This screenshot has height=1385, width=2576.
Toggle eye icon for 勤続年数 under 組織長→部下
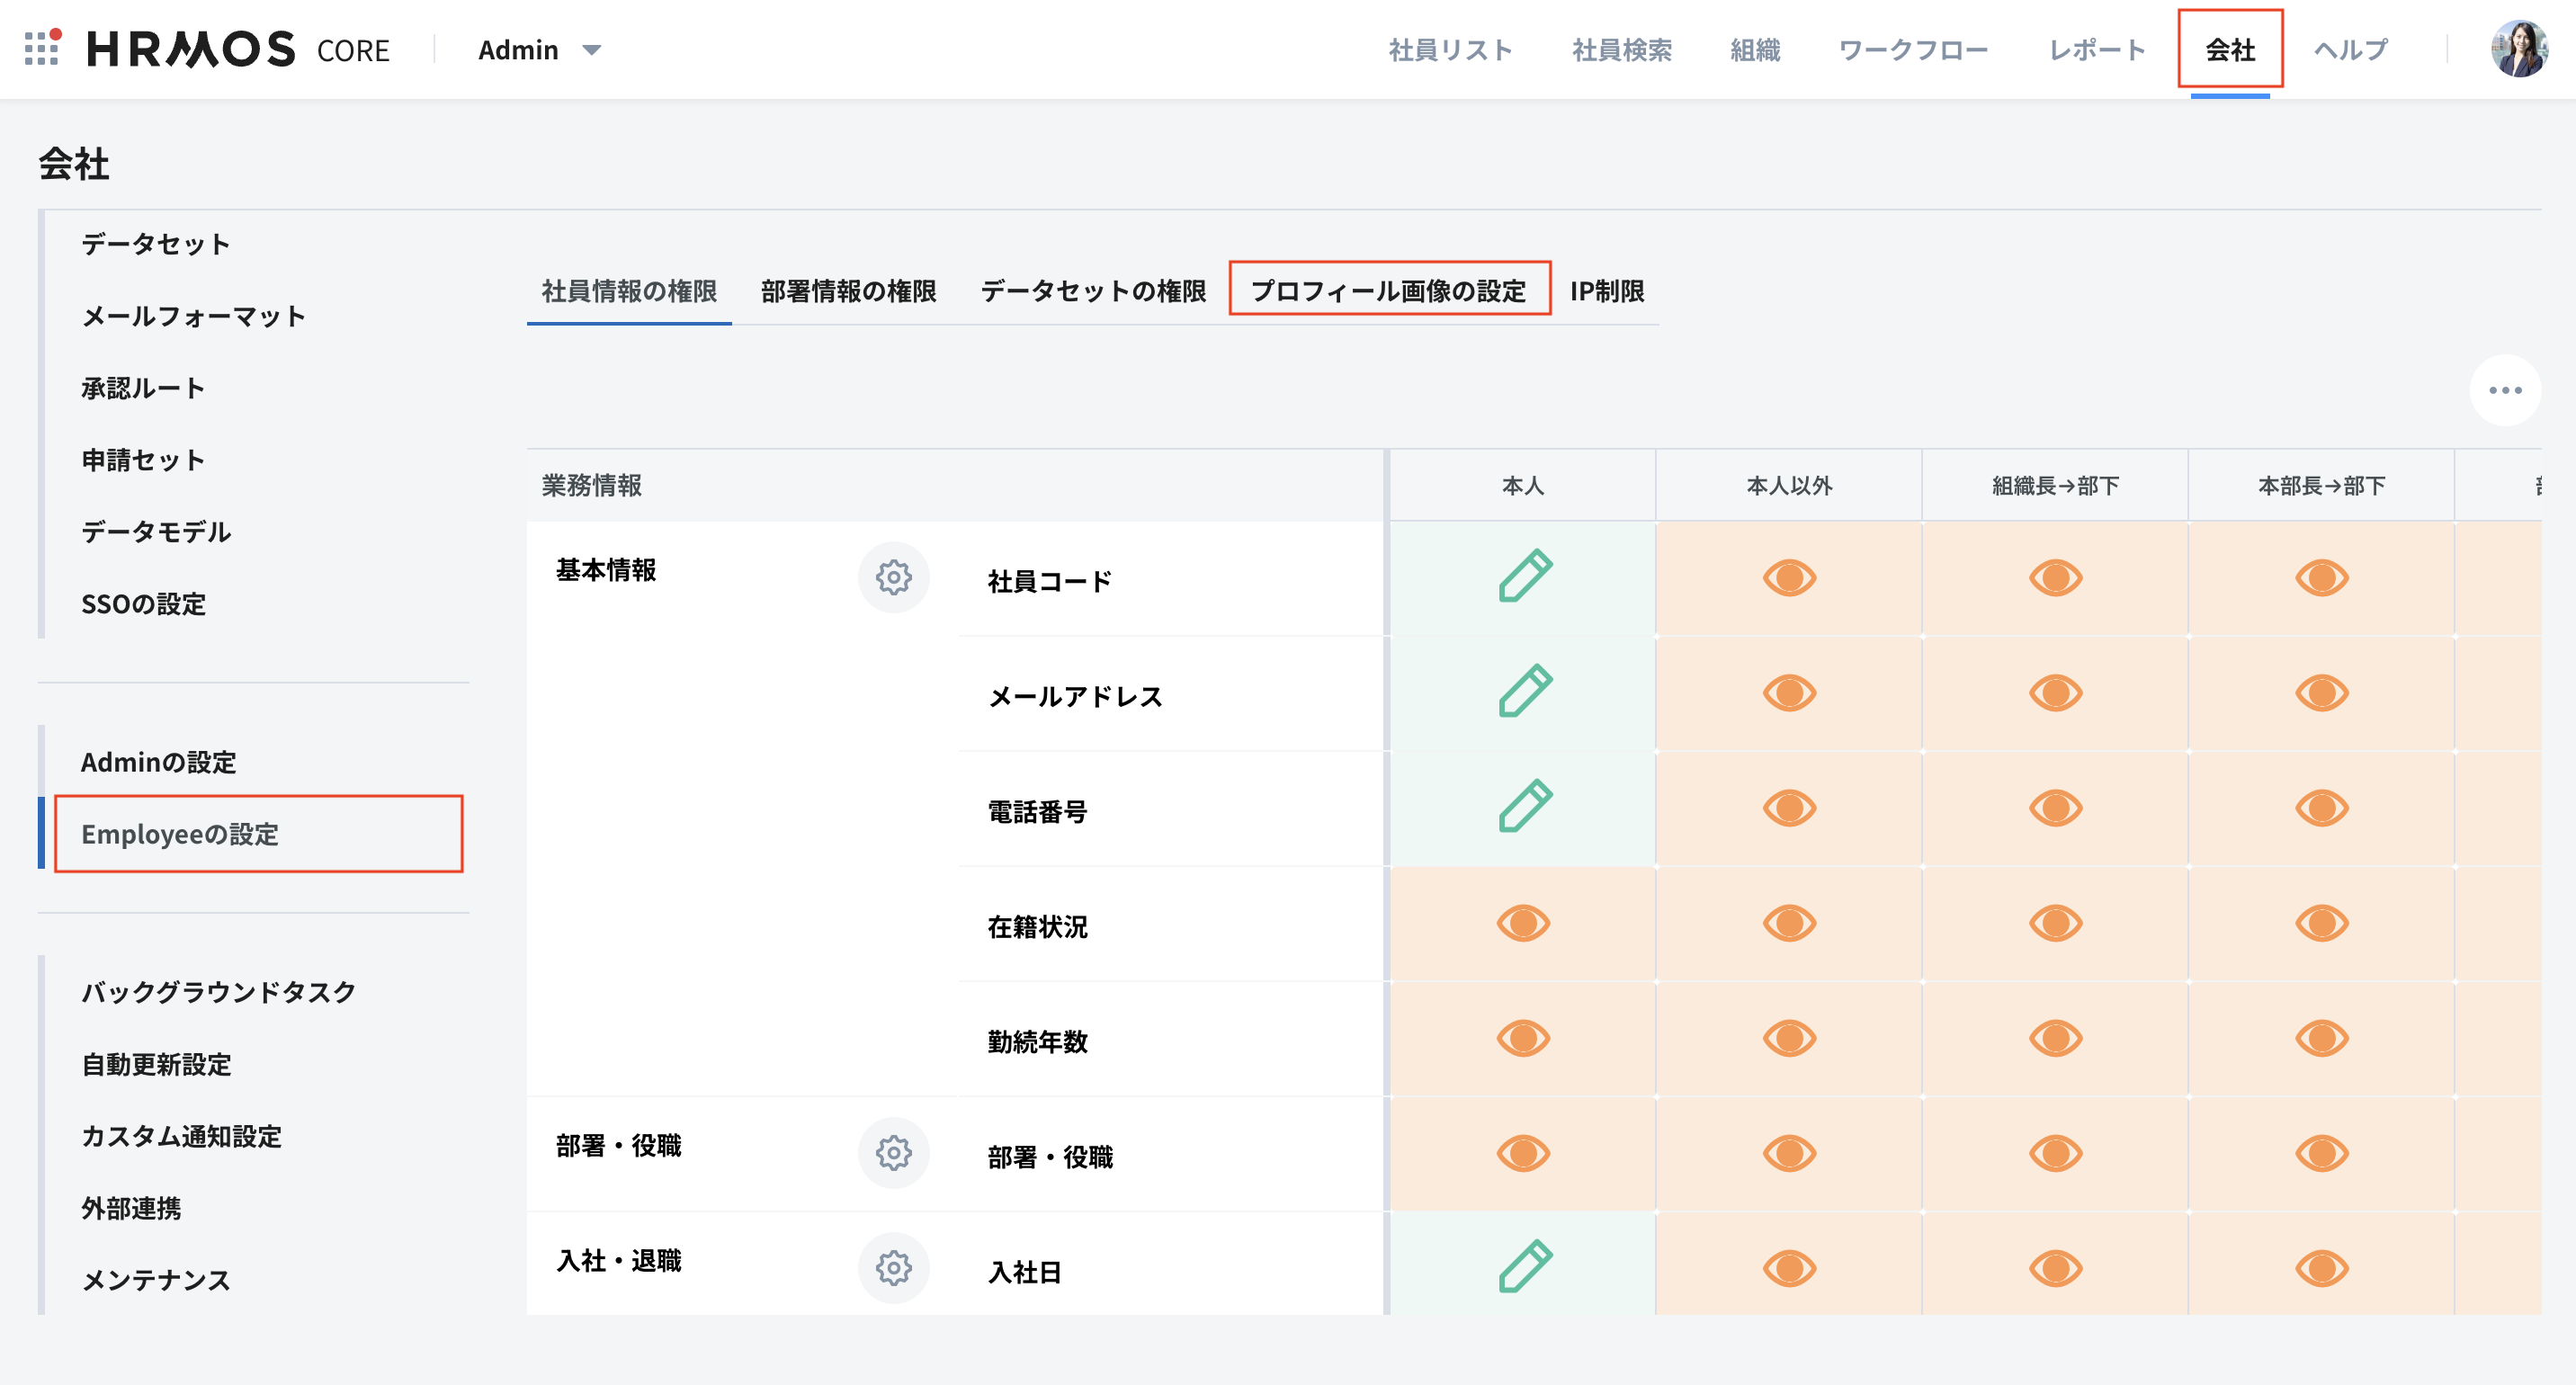coord(2055,1038)
